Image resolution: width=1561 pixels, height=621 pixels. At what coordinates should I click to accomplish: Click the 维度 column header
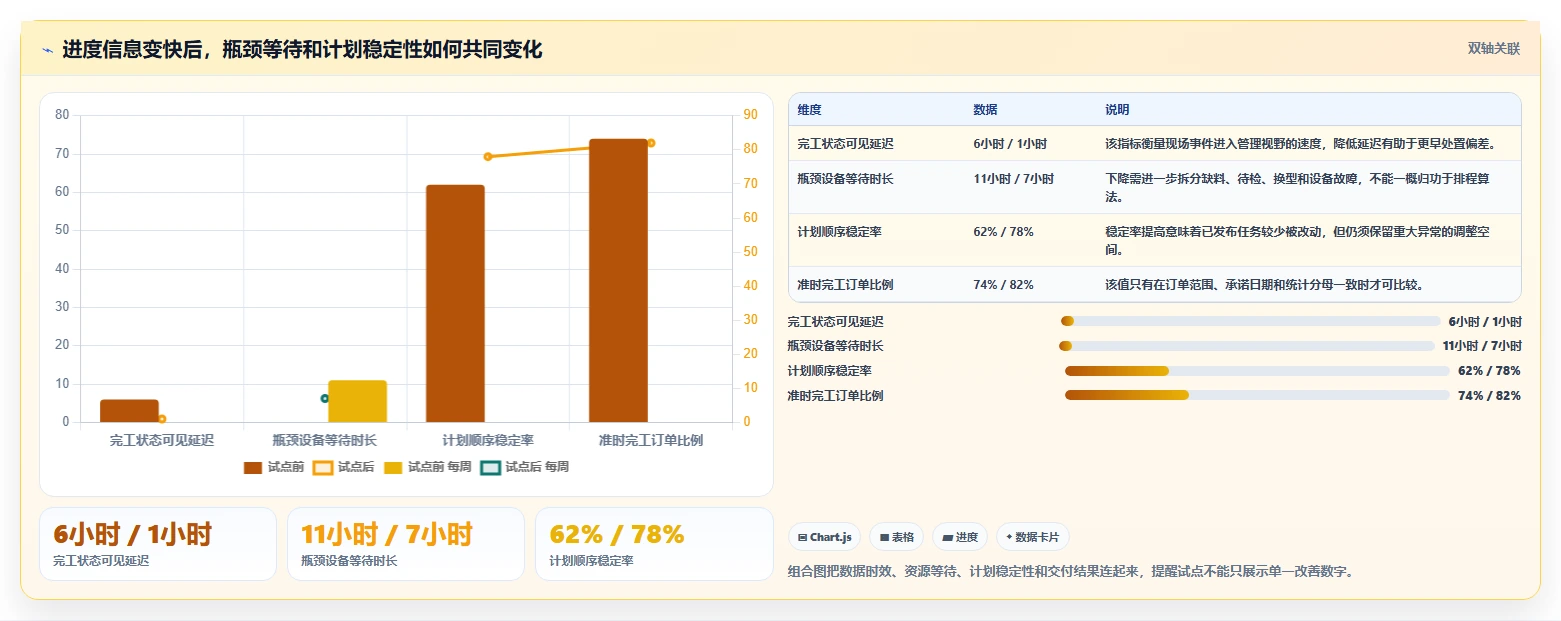pyautogui.click(x=809, y=110)
